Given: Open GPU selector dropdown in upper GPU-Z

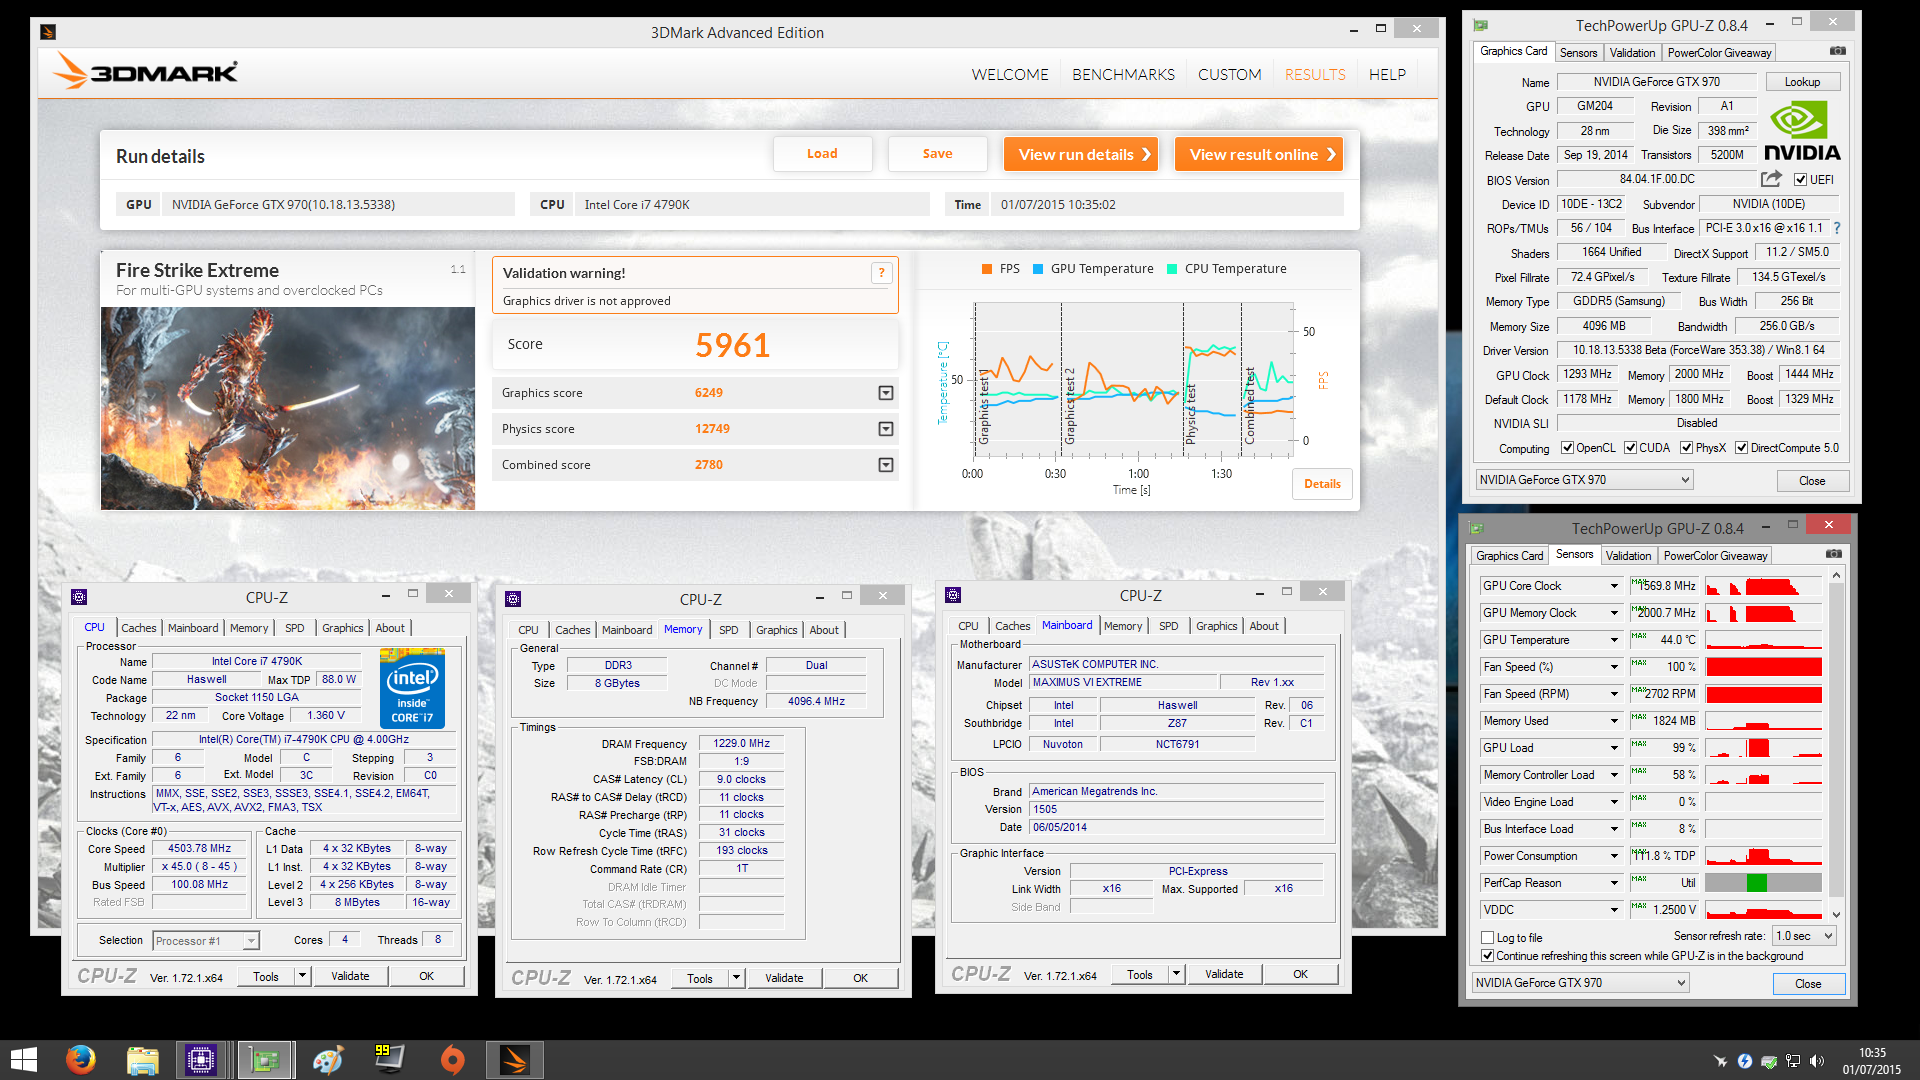Looking at the screenshot, I should pos(1584,480).
